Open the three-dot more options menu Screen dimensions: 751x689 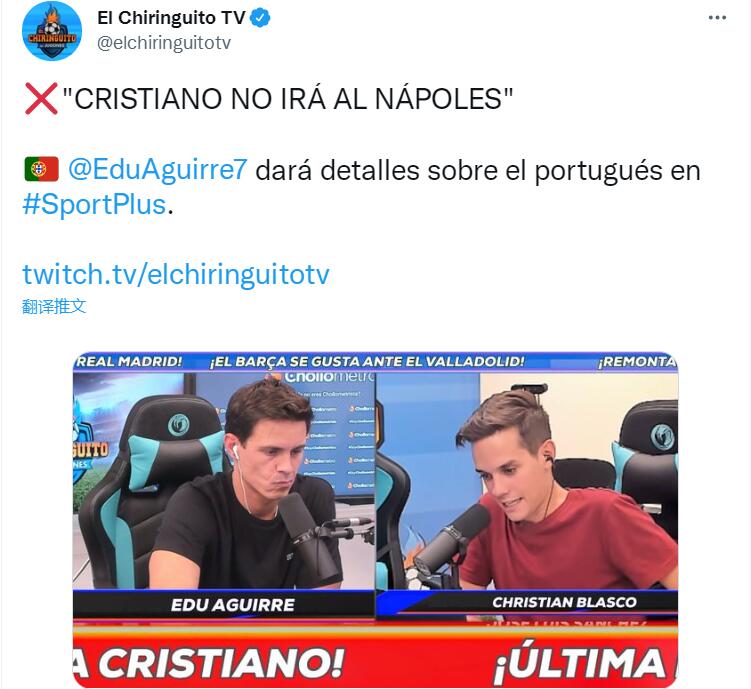pyautogui.click(x=717, y=18)
